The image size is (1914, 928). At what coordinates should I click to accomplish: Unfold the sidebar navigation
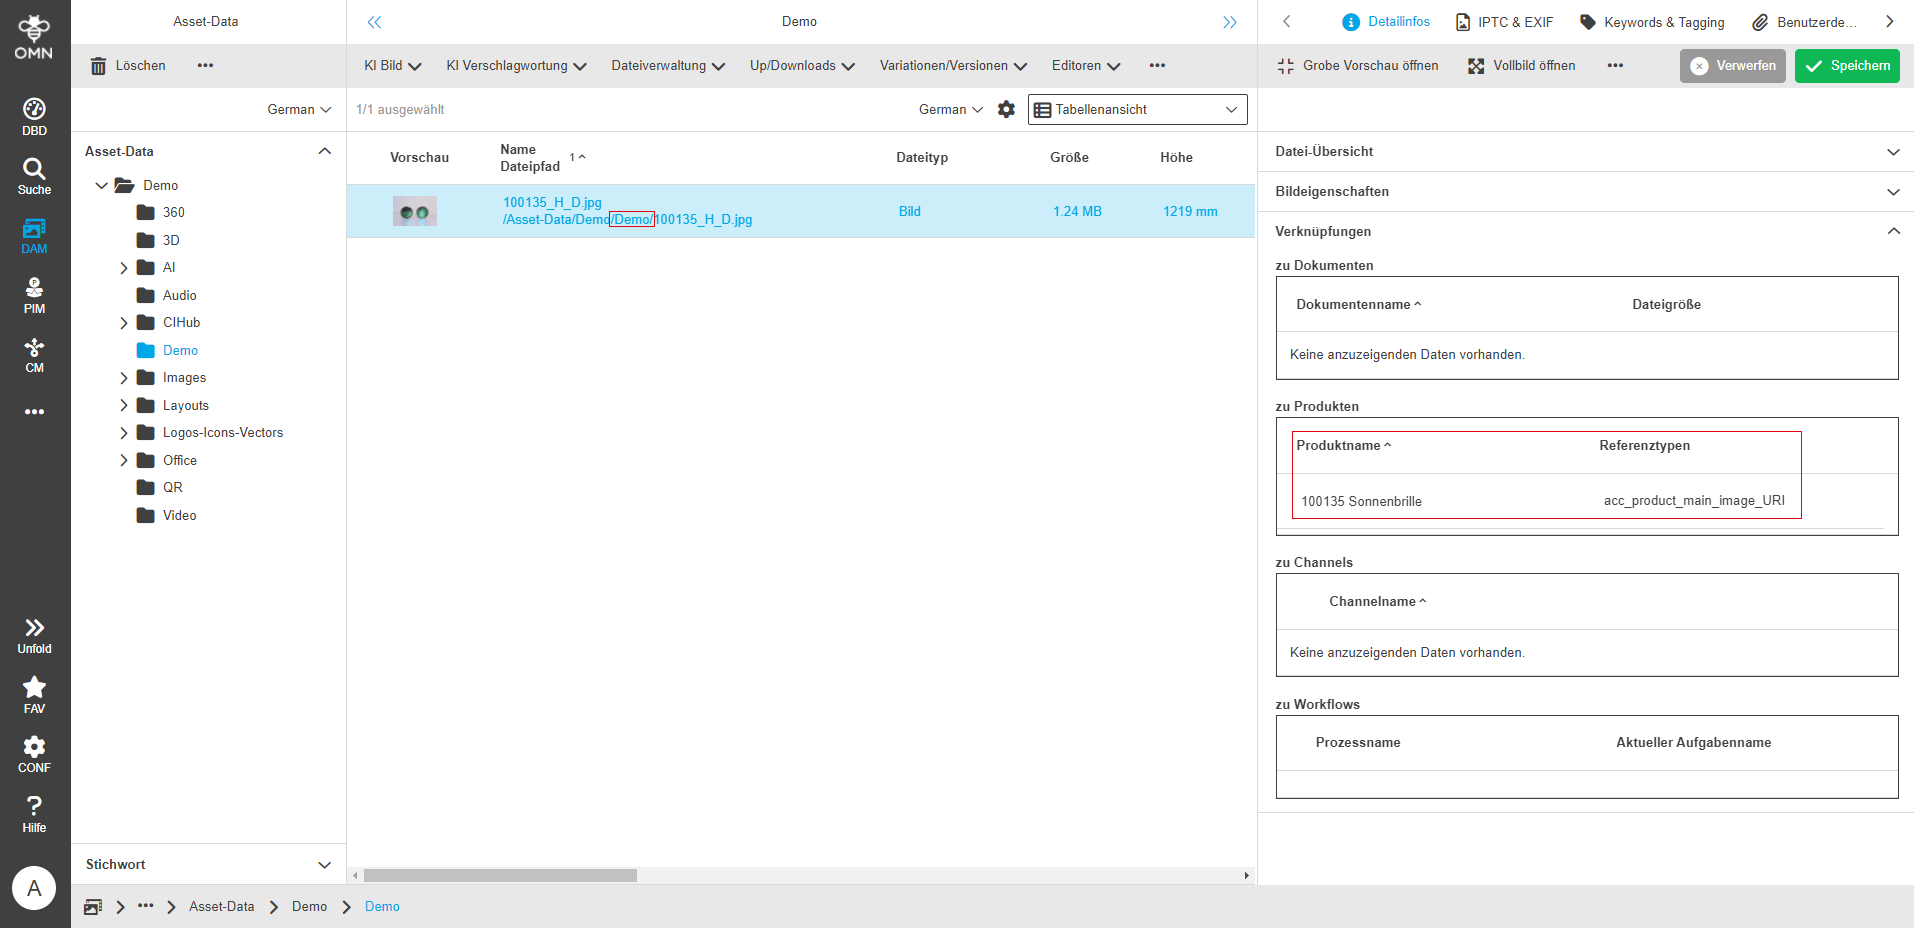(34, 635)
